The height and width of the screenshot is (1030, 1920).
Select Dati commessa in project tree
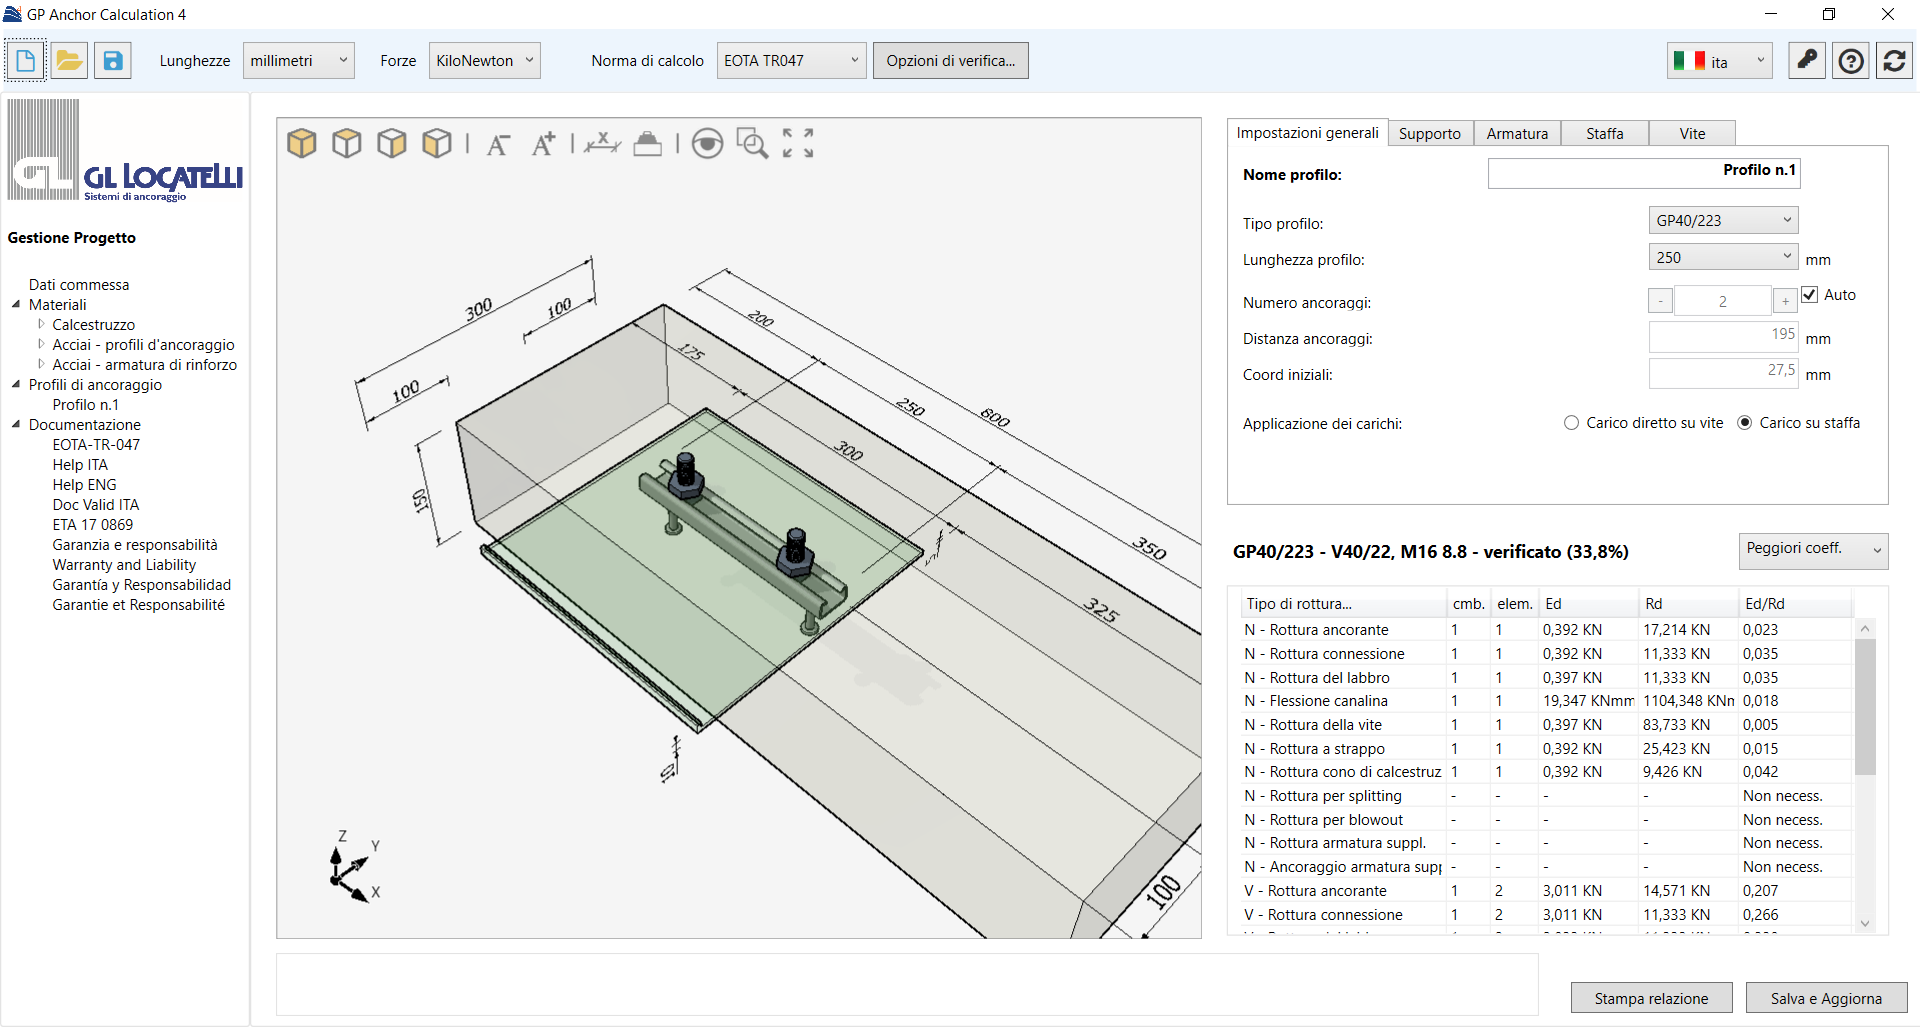point(79,285)
